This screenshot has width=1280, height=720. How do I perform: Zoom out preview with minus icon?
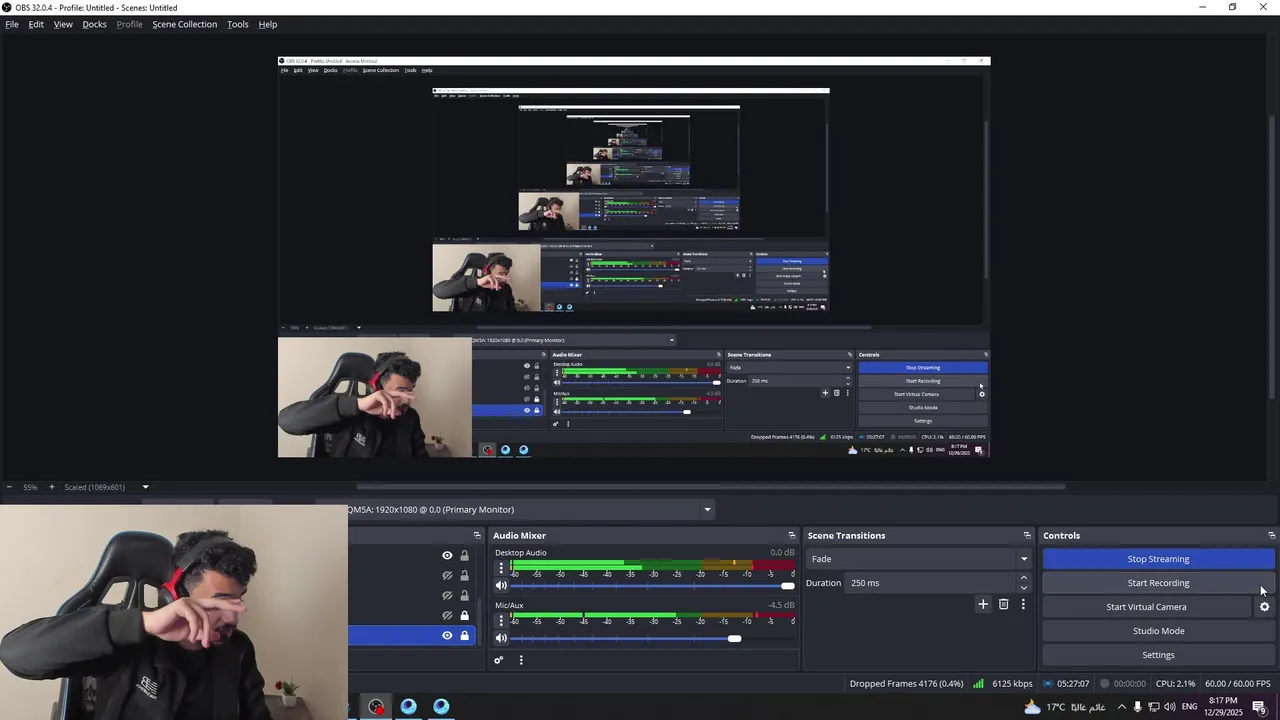click(x=8, y=487)
